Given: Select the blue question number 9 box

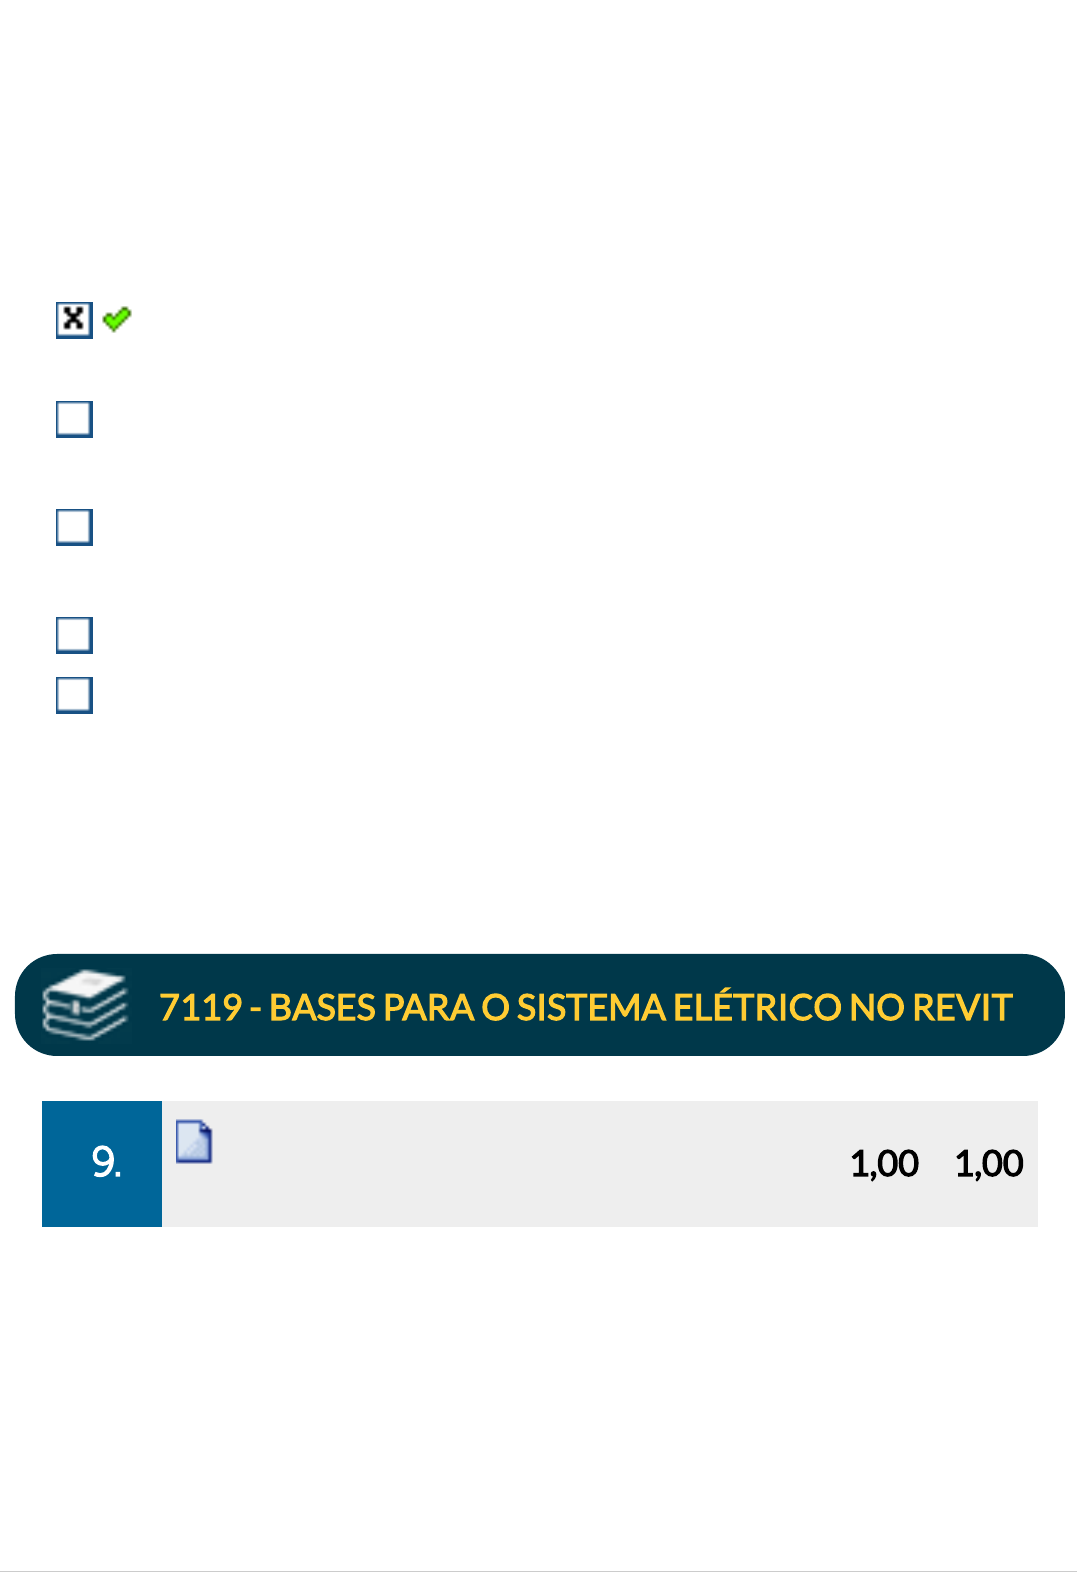Looking at the screenshot, I should tap(102, 1163).
